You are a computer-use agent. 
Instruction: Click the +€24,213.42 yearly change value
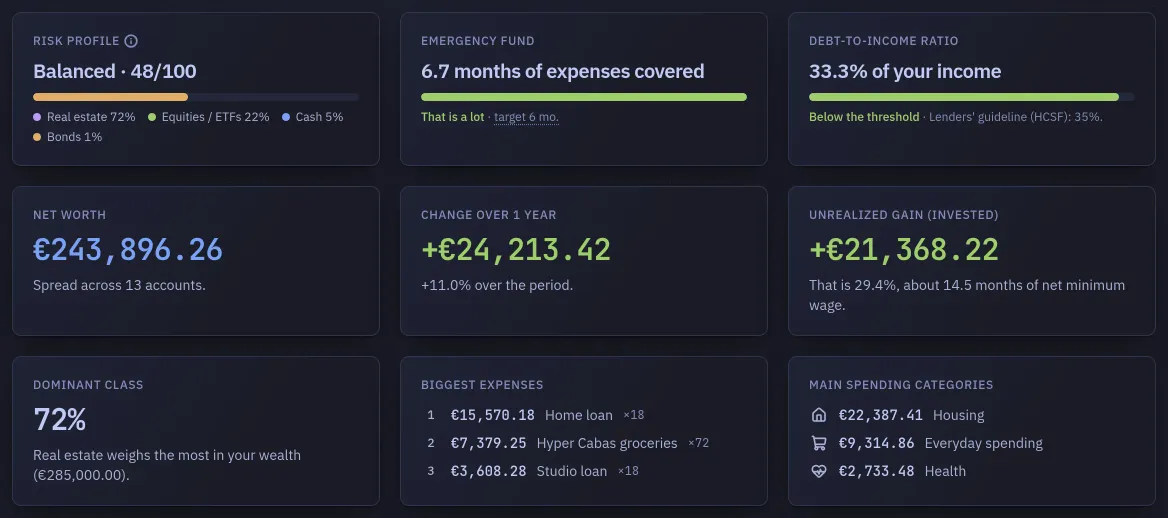click(x=516, y=250)
